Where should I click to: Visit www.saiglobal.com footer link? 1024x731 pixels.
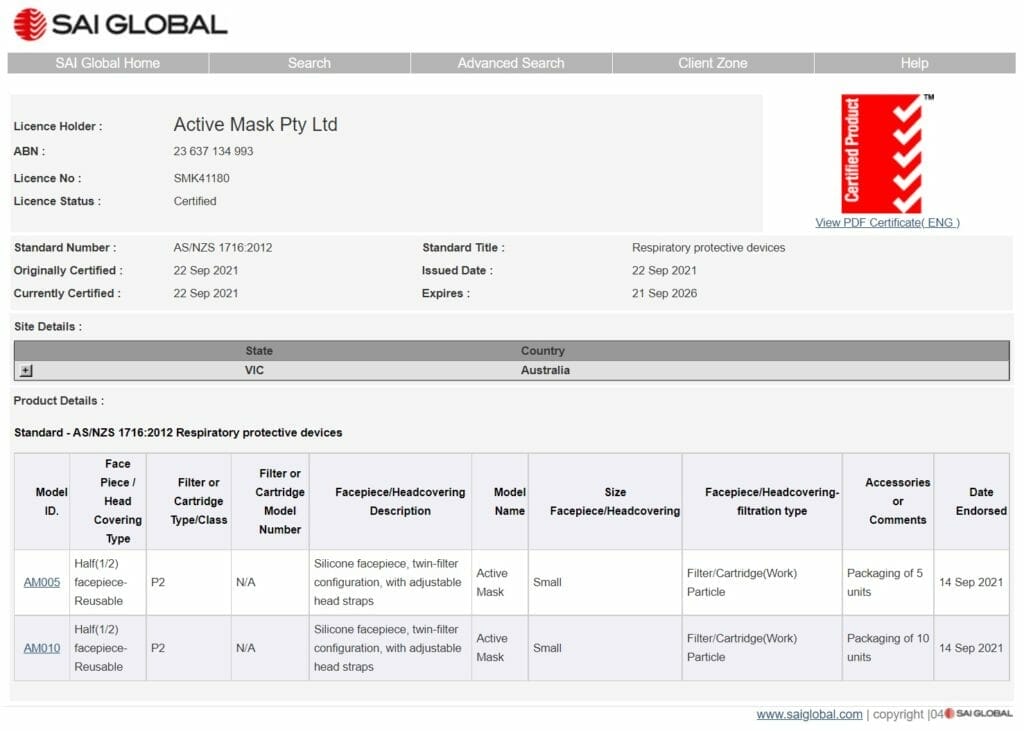809,714
